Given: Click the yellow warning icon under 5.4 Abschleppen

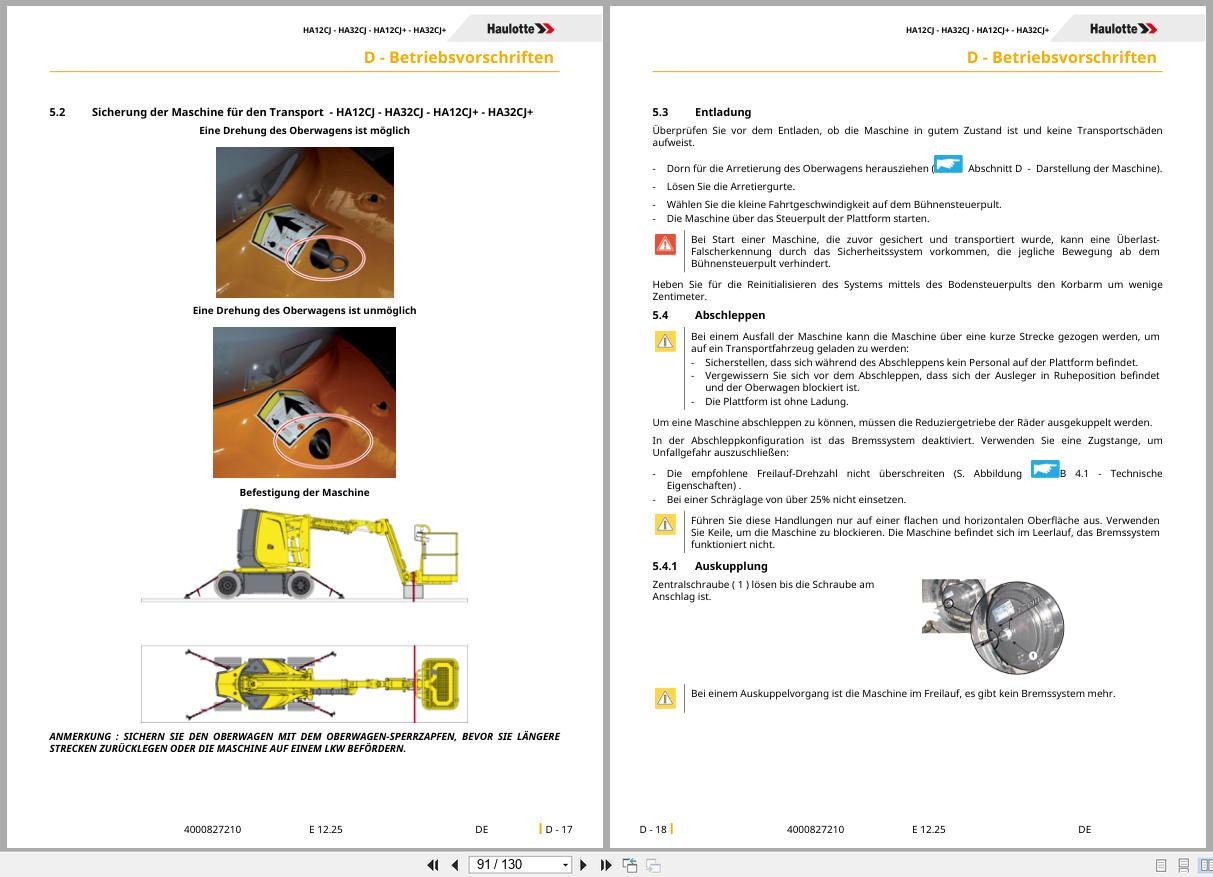Looking at the screenshot, I should [665, 341].
